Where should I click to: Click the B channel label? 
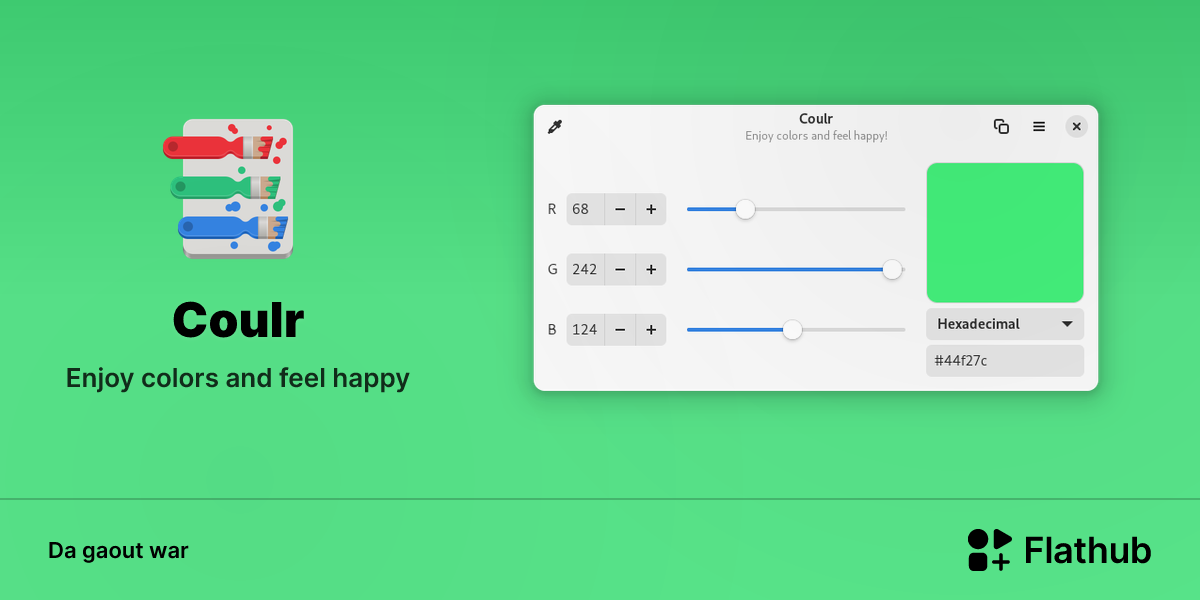pos(552,329)
